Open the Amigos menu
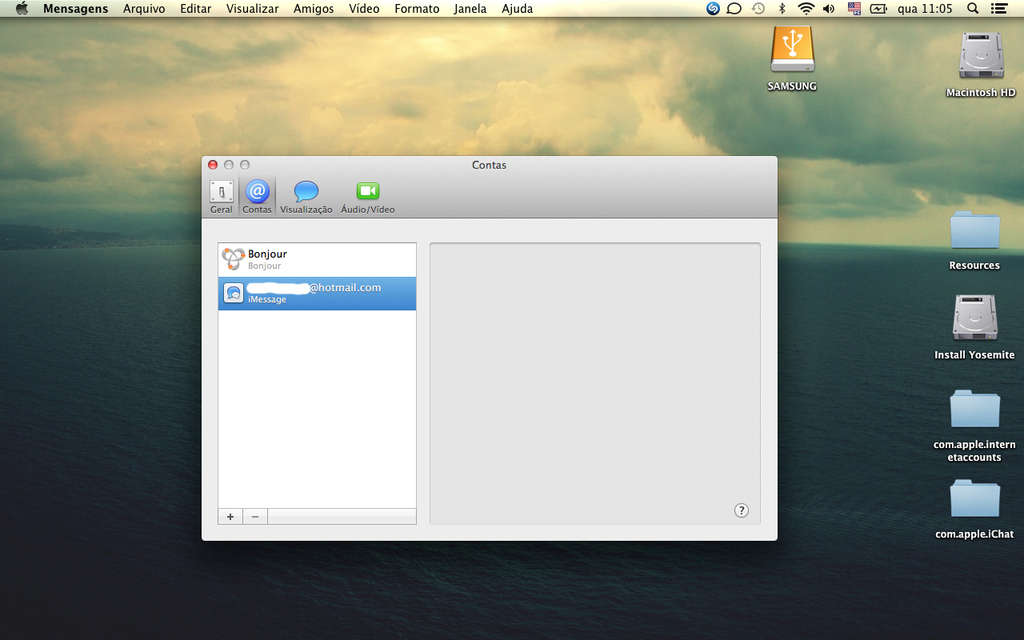1024x640 pixels. click(x=313, y=8)
